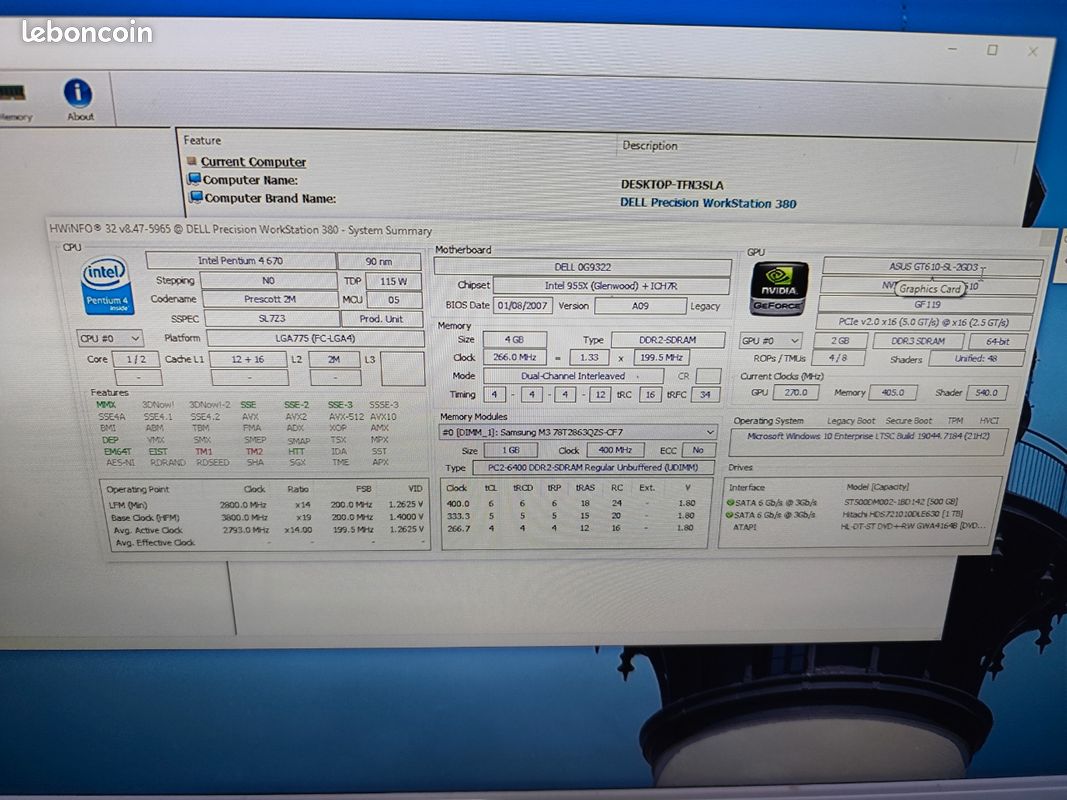The width and height of the screenshot is (1067, 800).
Task: Click the ECC No field
Action: tap(697, 450)
